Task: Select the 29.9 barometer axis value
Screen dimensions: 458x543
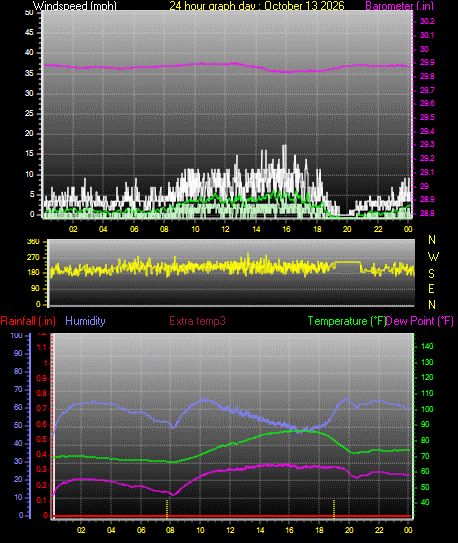Action: [427, 63]
